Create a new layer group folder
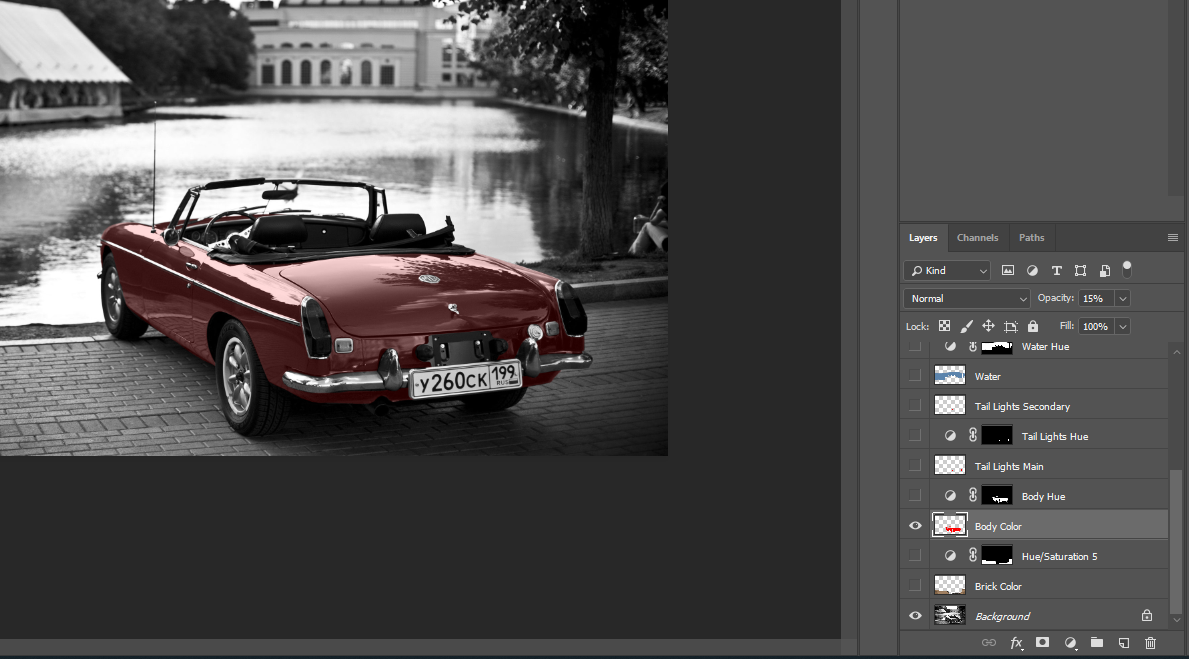This screenshot has height=659, width=1189. 1096,643
